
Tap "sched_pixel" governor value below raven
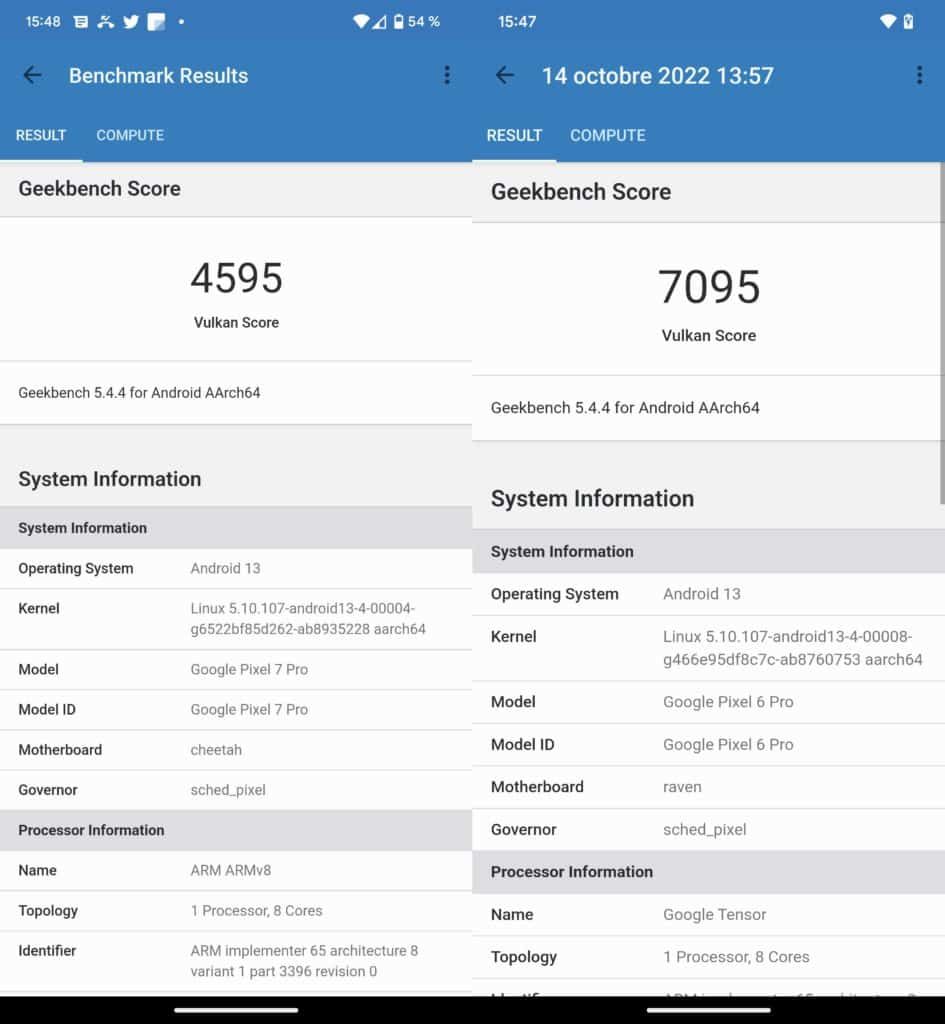(x=705, y=829)
